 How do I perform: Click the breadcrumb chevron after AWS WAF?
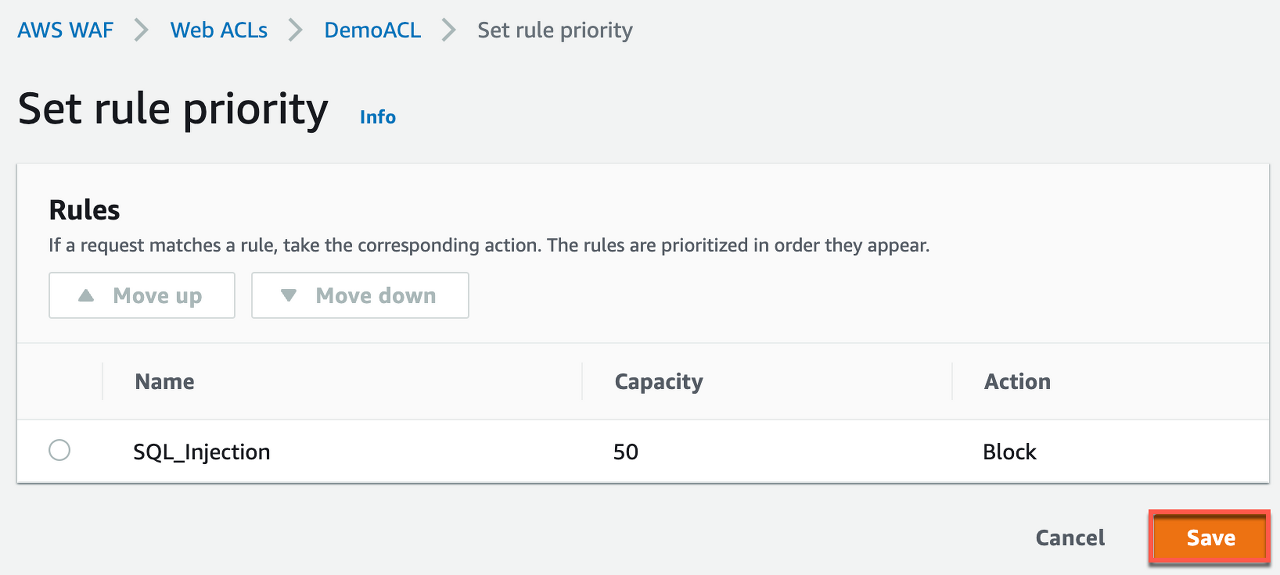[142, 30]
